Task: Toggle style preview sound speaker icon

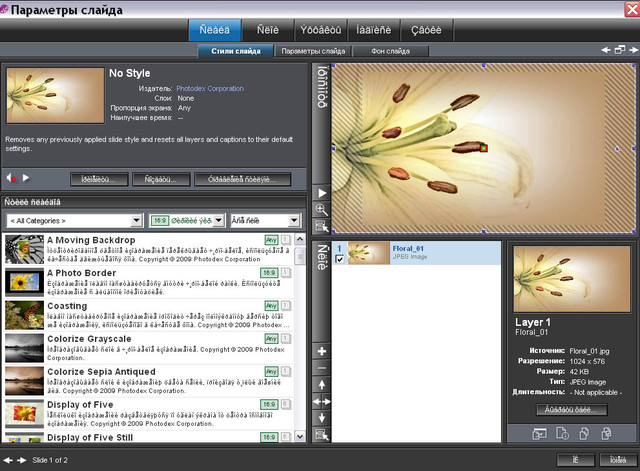Action: (11, 178)
